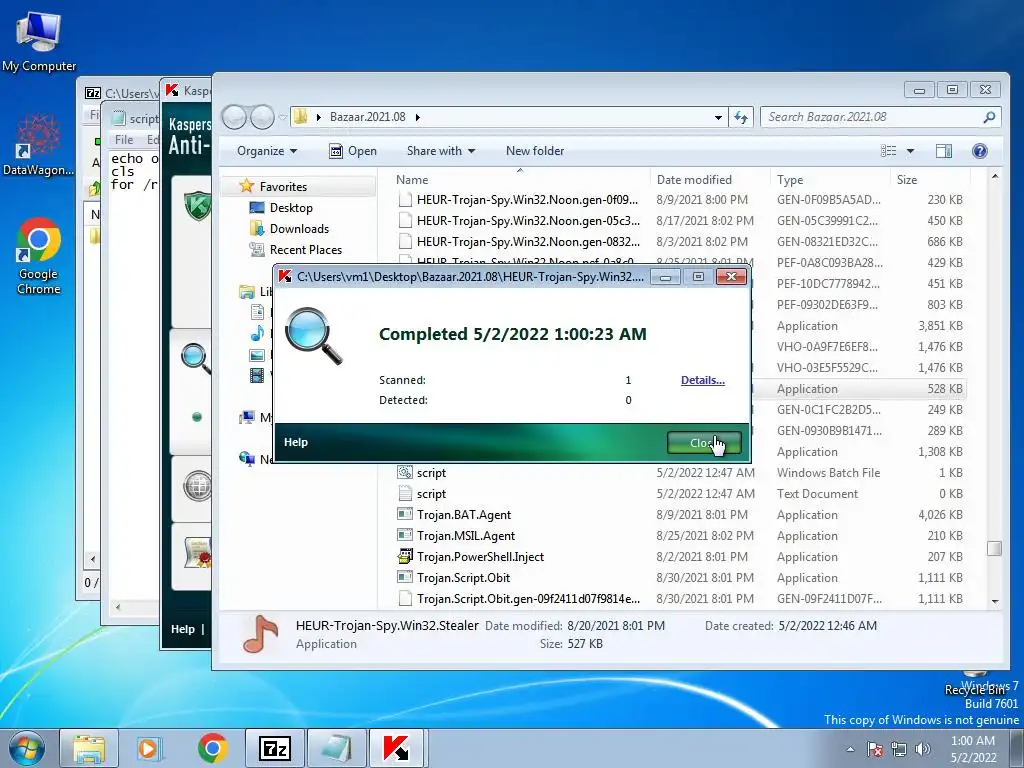This screenshot has width=1024, height=768.
Task: Open DataWagon desktop shortcut
Action: [39, 144]
